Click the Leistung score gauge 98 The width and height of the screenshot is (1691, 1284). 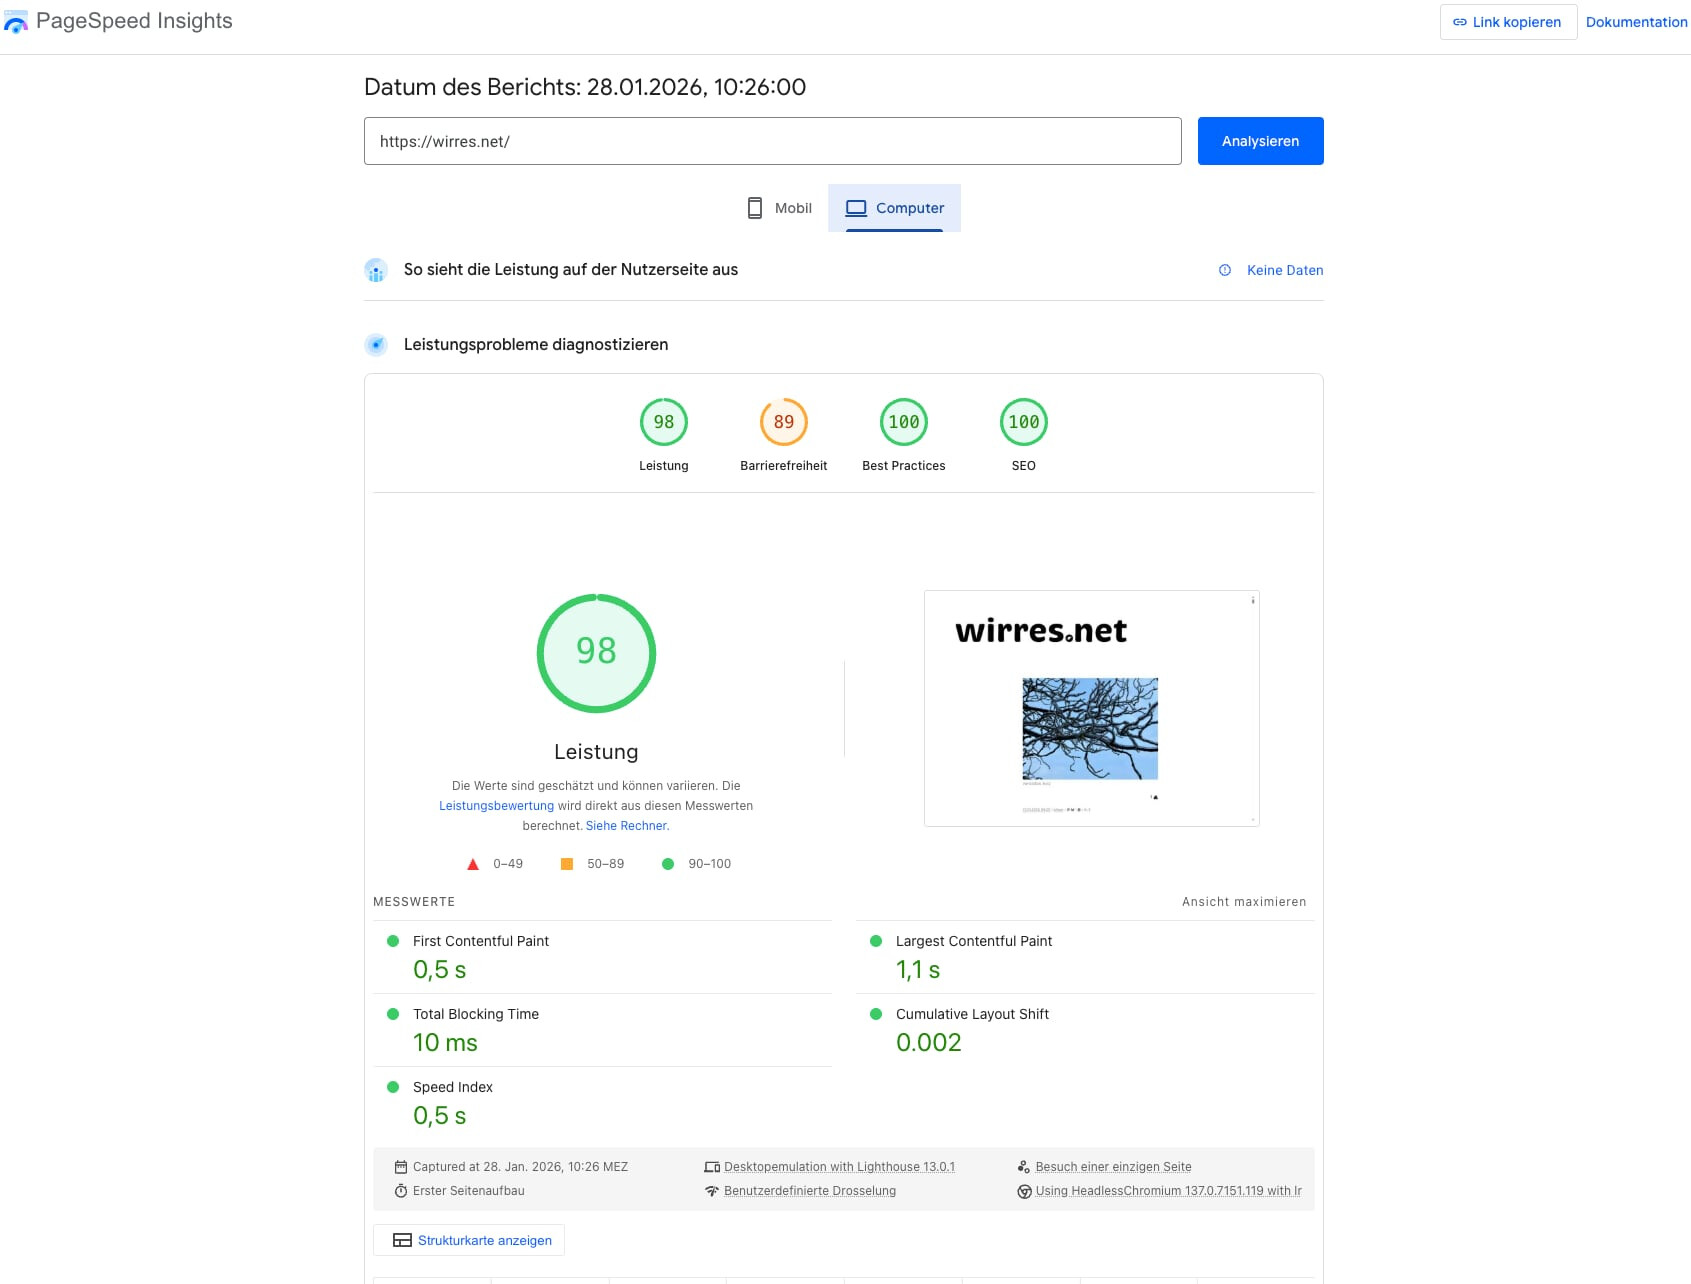tap(663, 422)
